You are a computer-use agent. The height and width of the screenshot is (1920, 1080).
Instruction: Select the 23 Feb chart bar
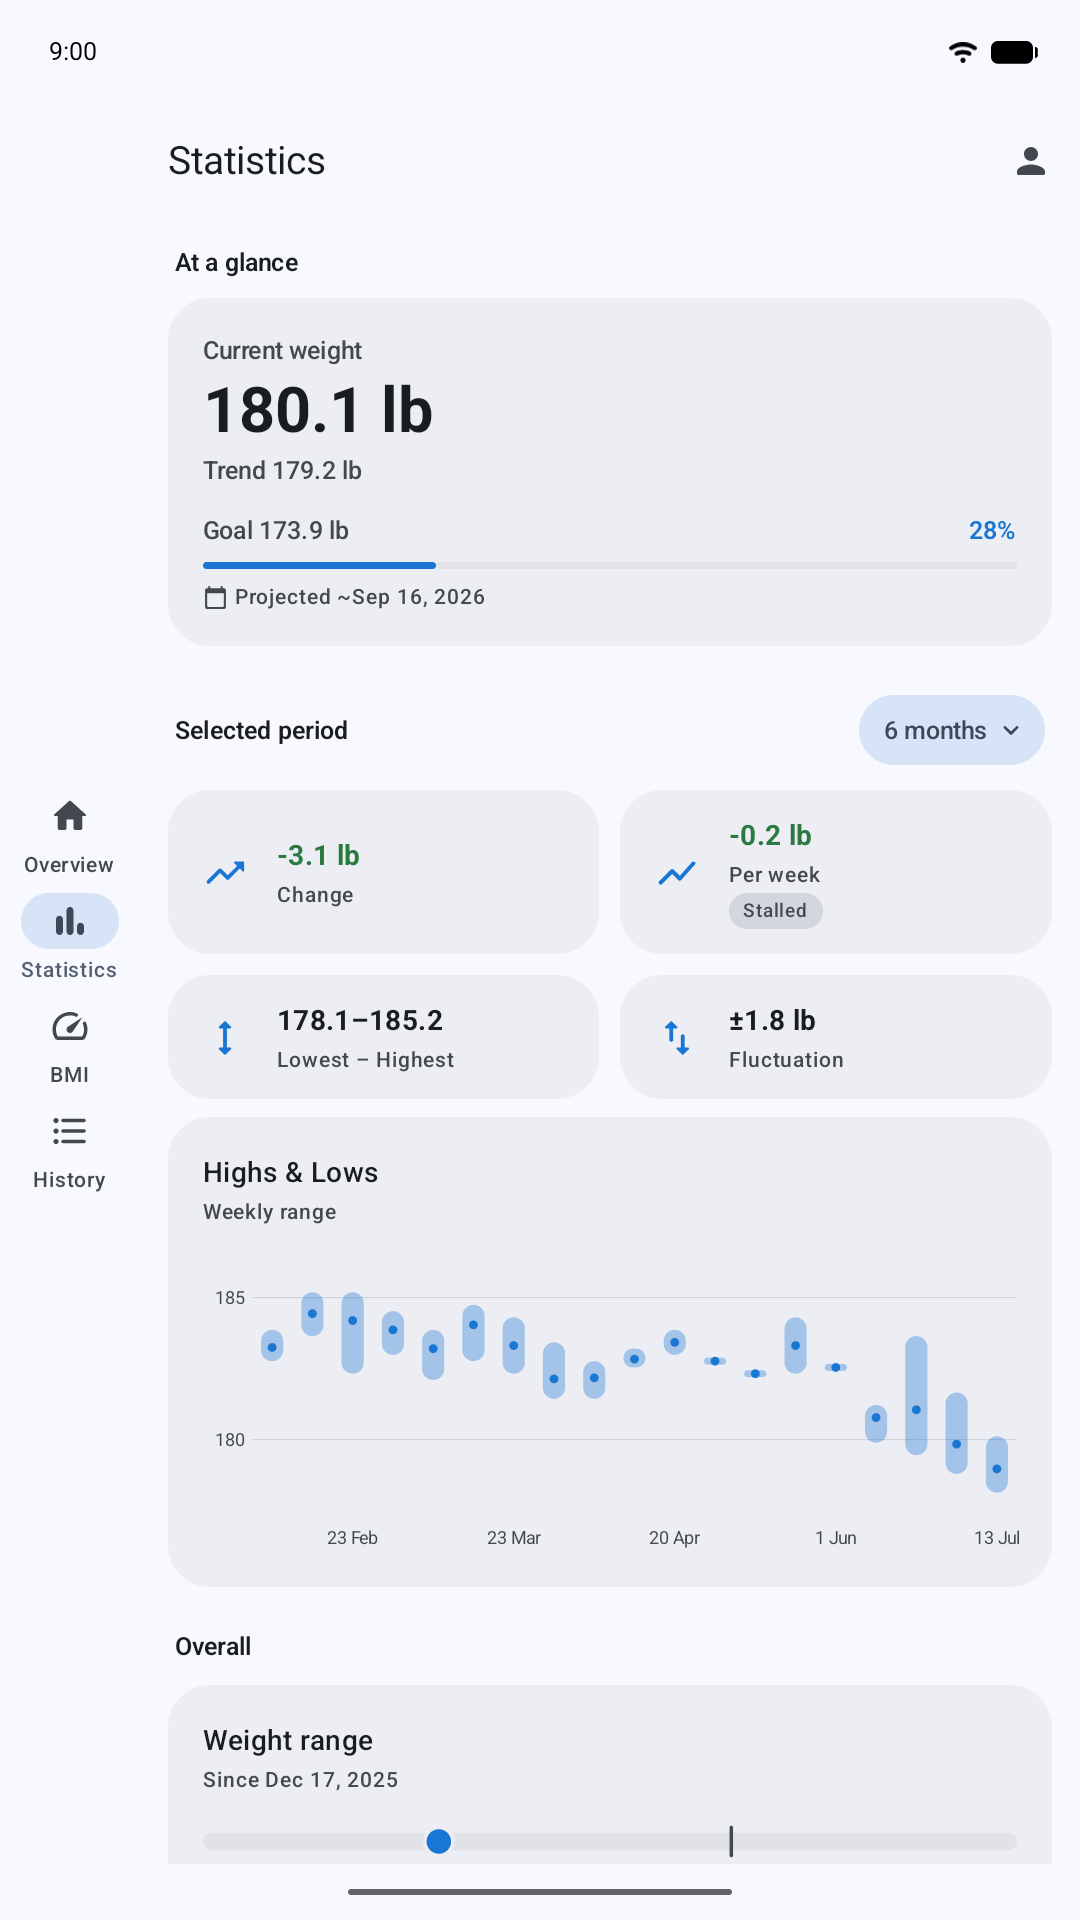point(352,1332)
